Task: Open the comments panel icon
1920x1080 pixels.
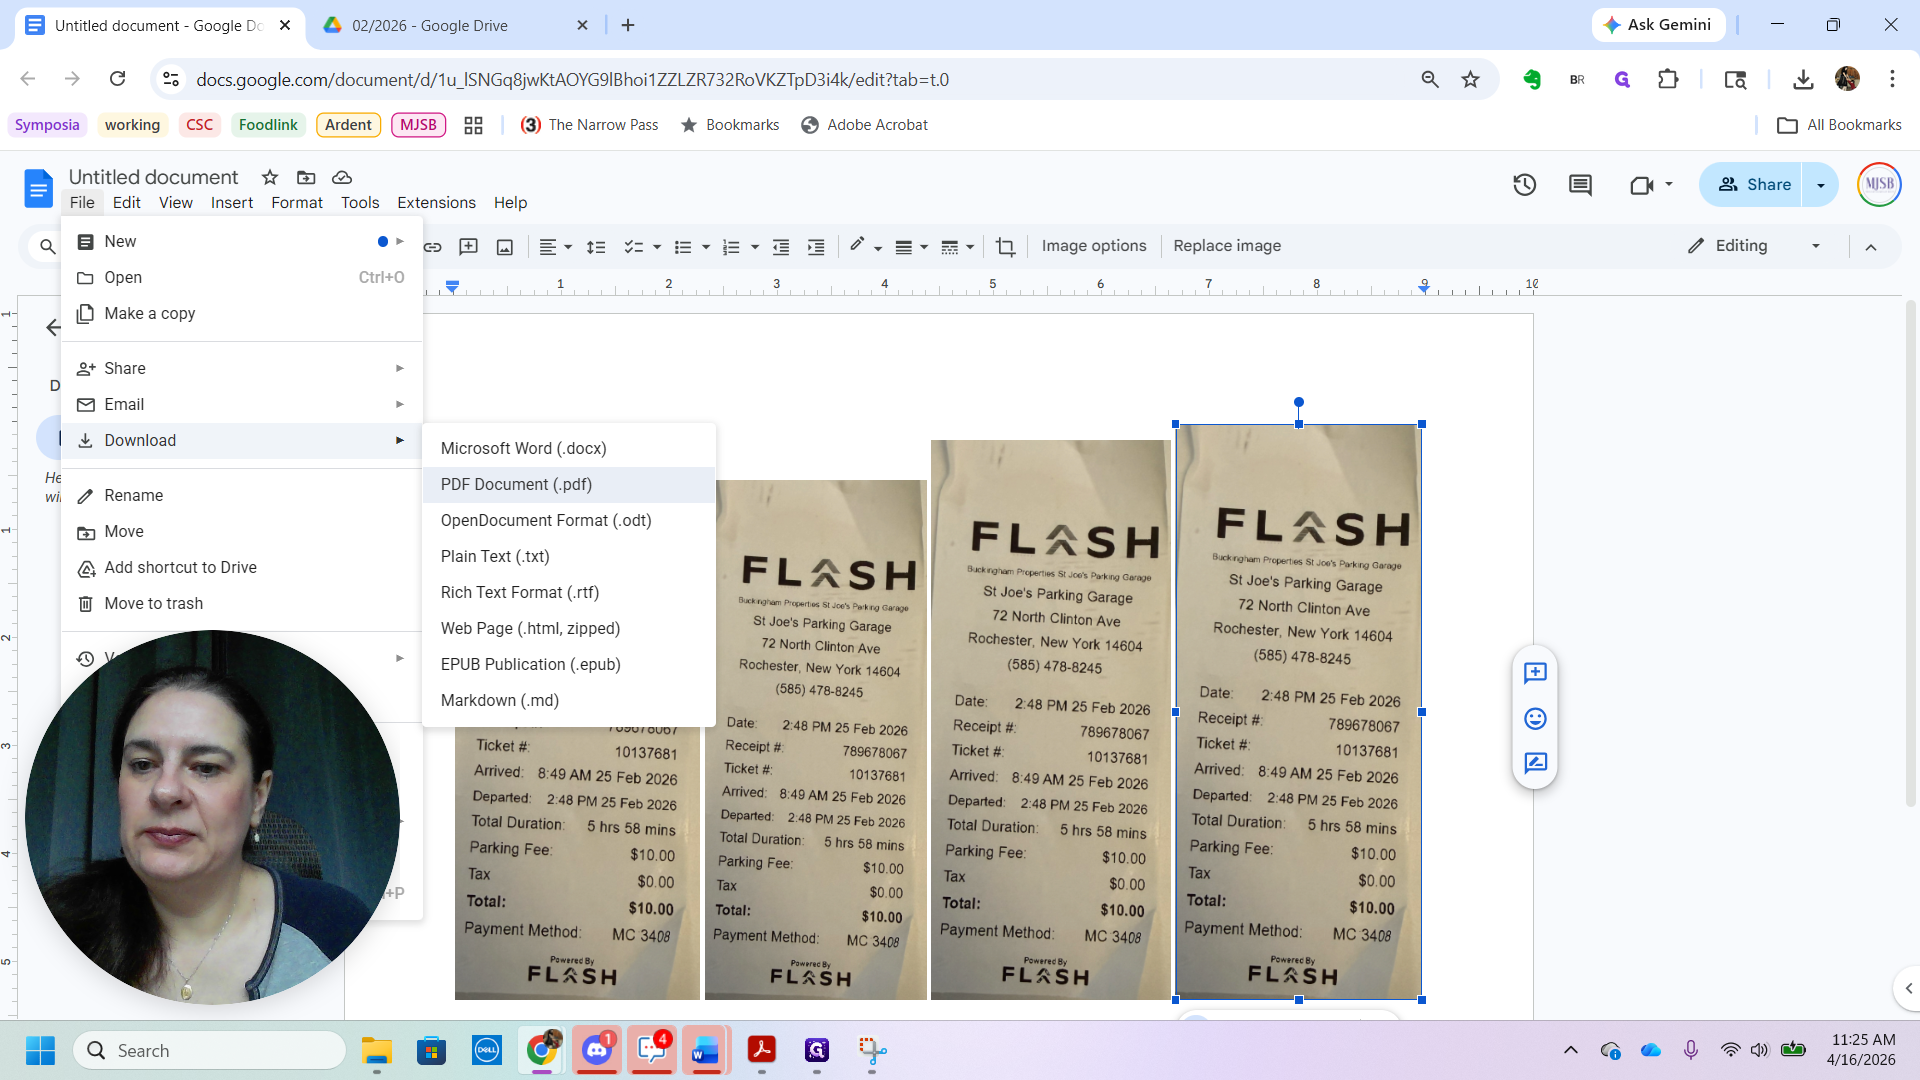Action: (x=1580, y=185)
